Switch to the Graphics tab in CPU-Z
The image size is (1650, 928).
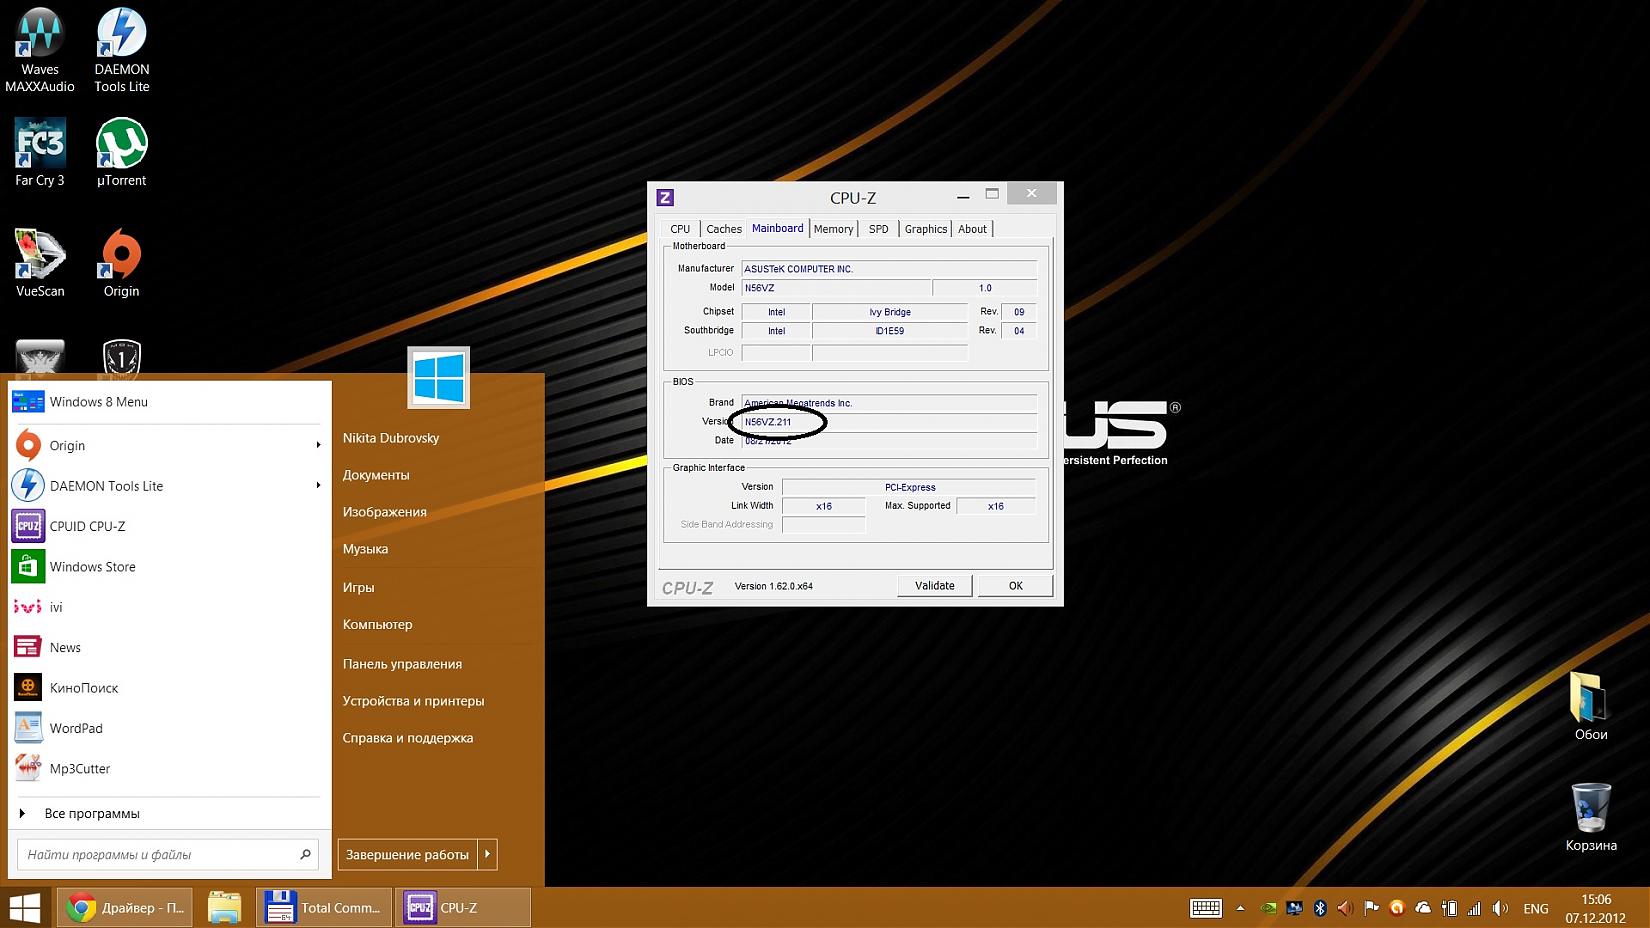coord(925,229)
